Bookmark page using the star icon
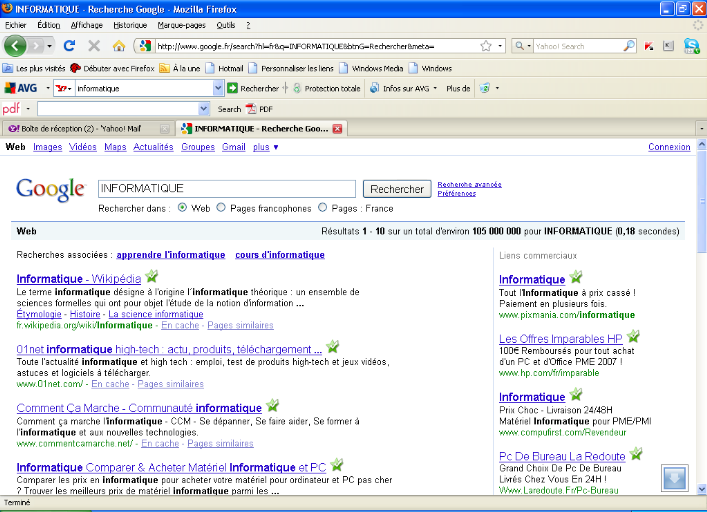 [x=486, y=46]
